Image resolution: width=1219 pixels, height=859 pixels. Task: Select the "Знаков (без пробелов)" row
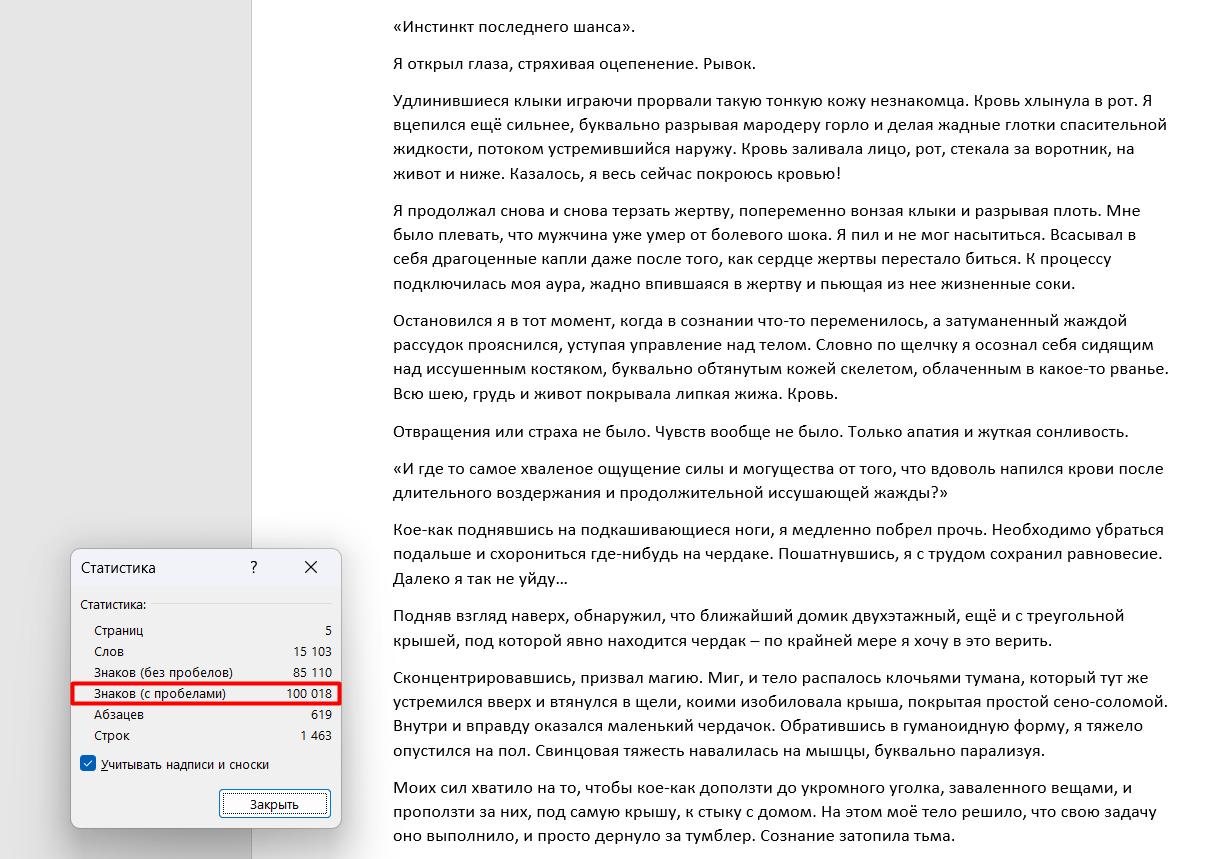(206, 673)
